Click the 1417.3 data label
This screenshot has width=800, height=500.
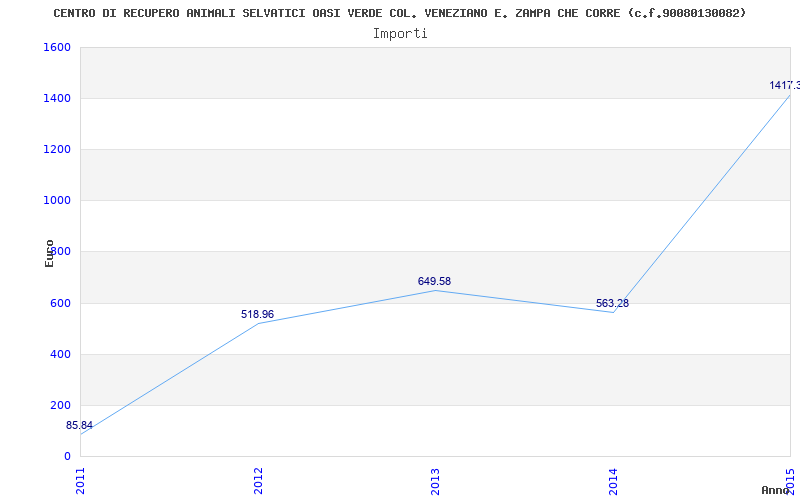[x=784, y=86]
